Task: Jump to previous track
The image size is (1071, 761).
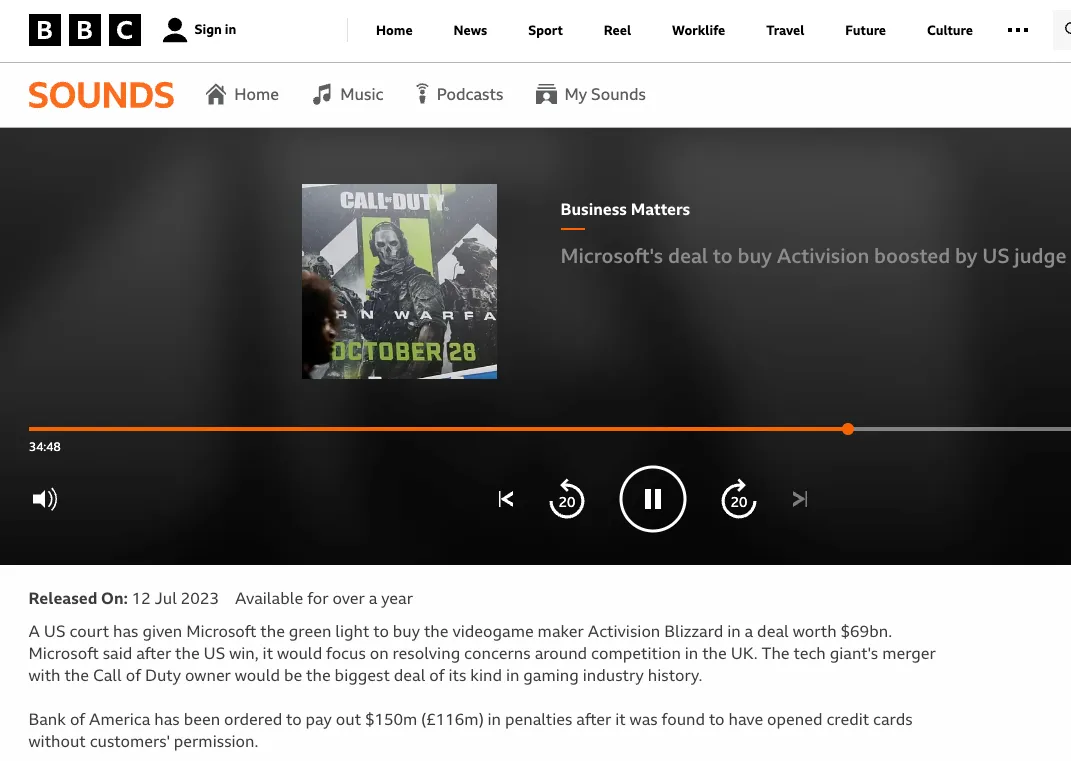Action: (x=506, y=499)
